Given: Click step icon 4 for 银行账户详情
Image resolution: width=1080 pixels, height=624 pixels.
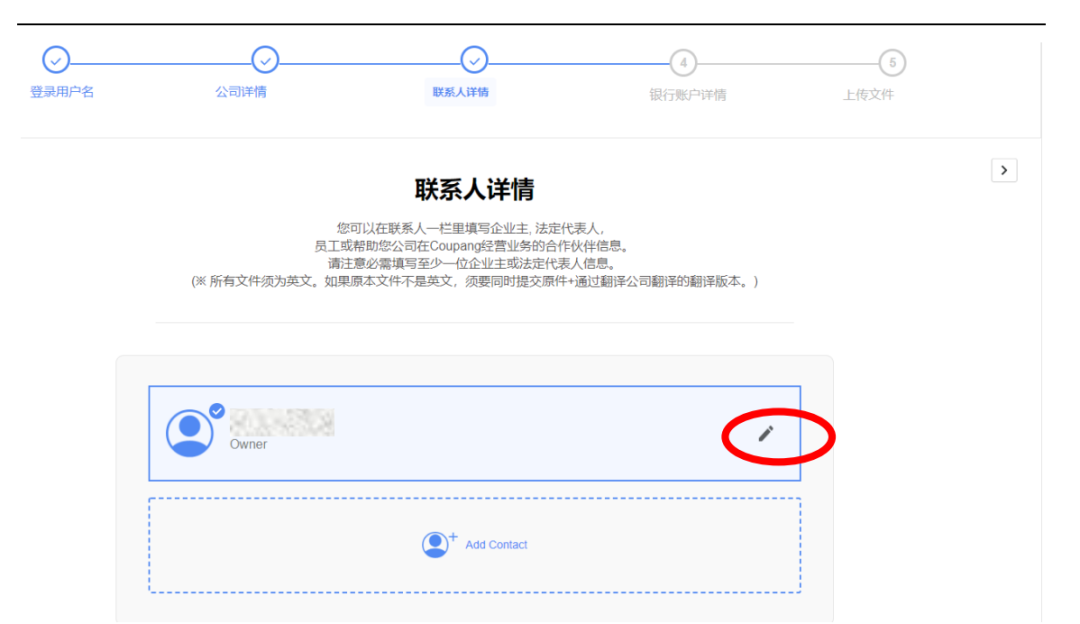Looking at the screenshot, I should click(x=683, y=61).
